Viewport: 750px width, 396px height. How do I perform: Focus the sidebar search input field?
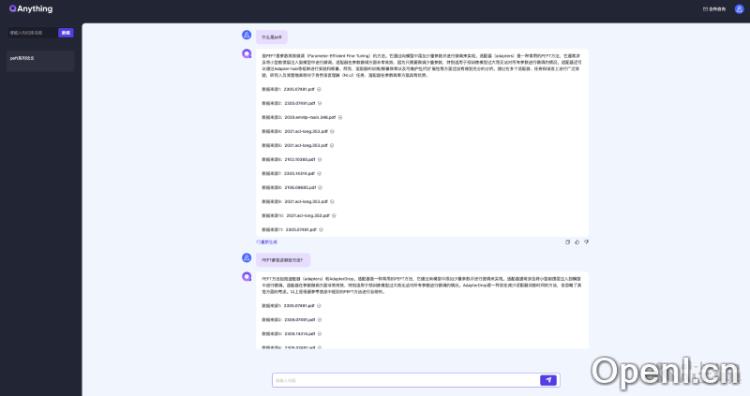click(32, 33)
